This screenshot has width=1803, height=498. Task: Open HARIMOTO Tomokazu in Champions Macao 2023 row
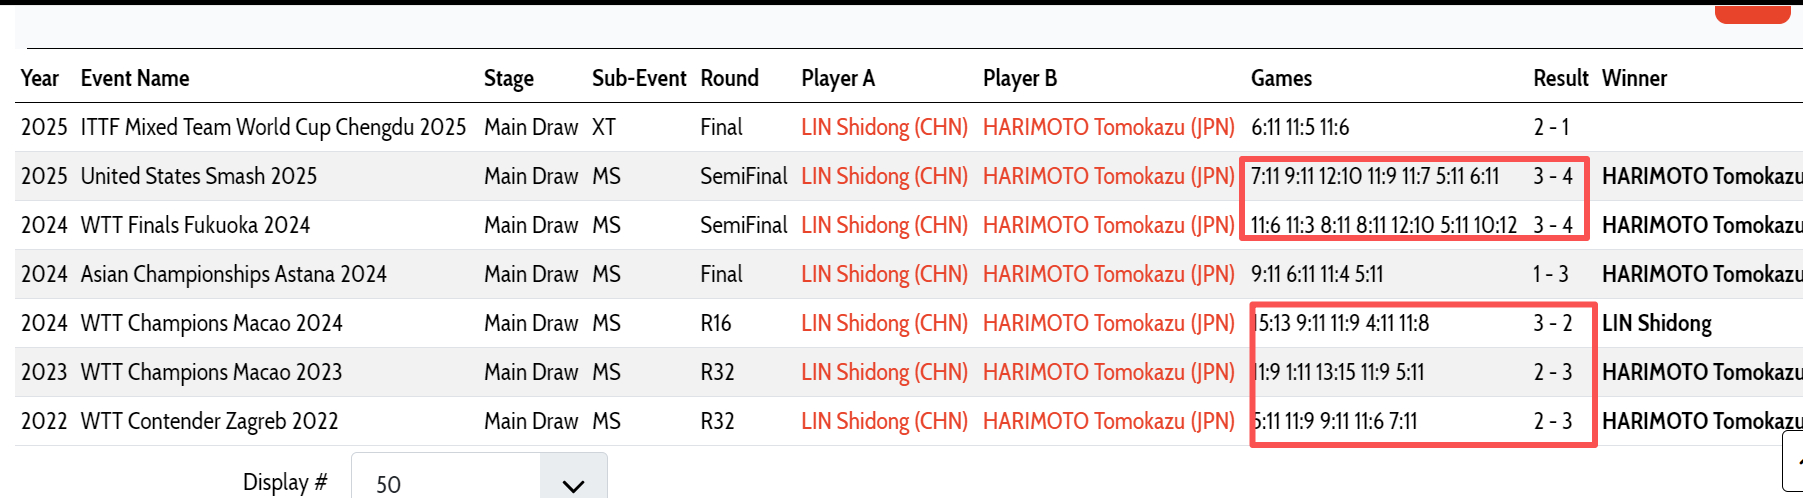coord(1108,372)
